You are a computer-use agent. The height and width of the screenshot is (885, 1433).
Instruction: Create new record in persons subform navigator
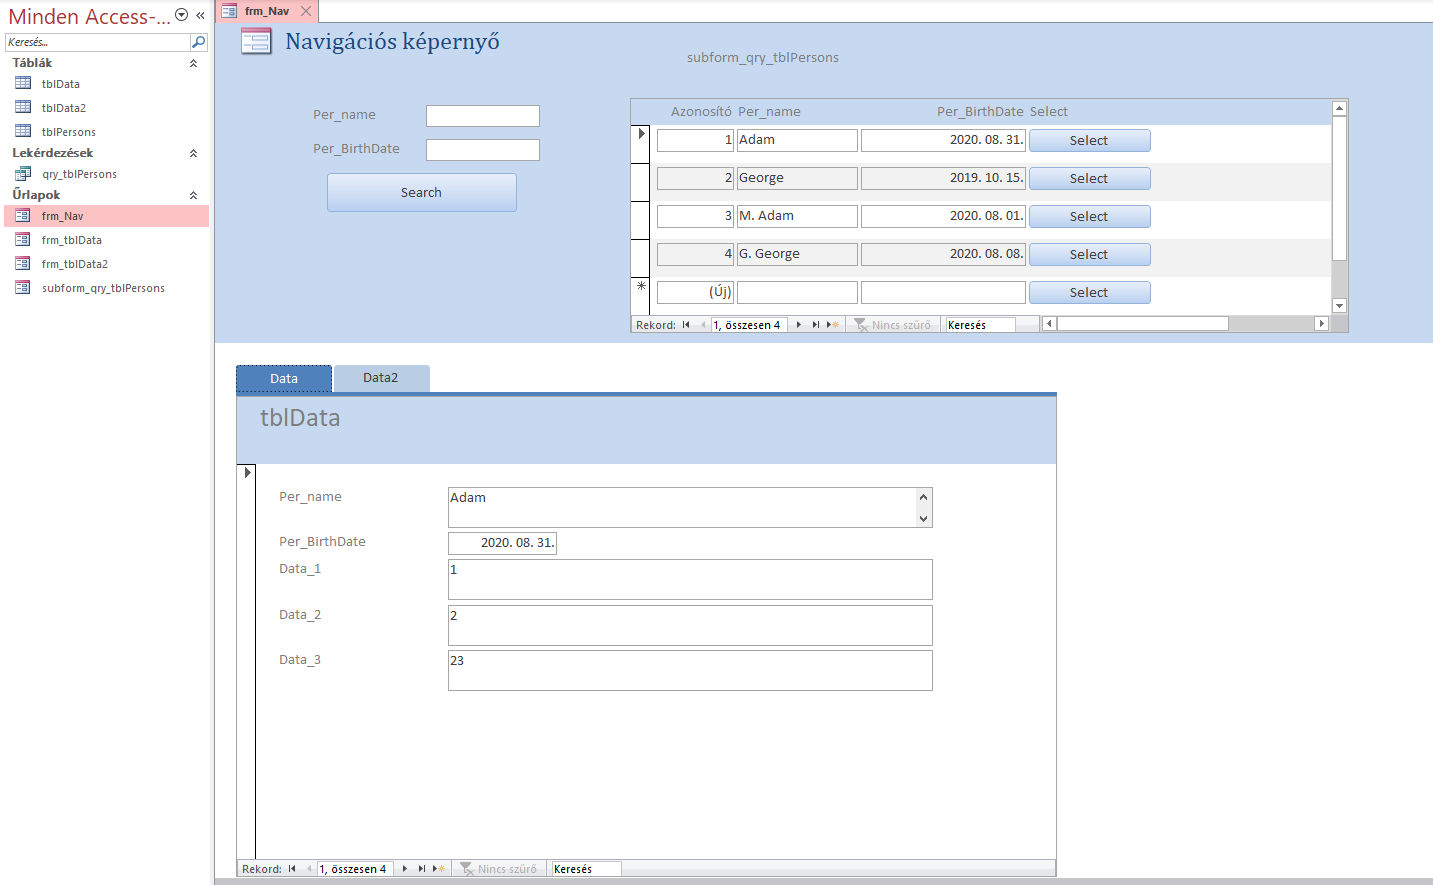[832, 324]
